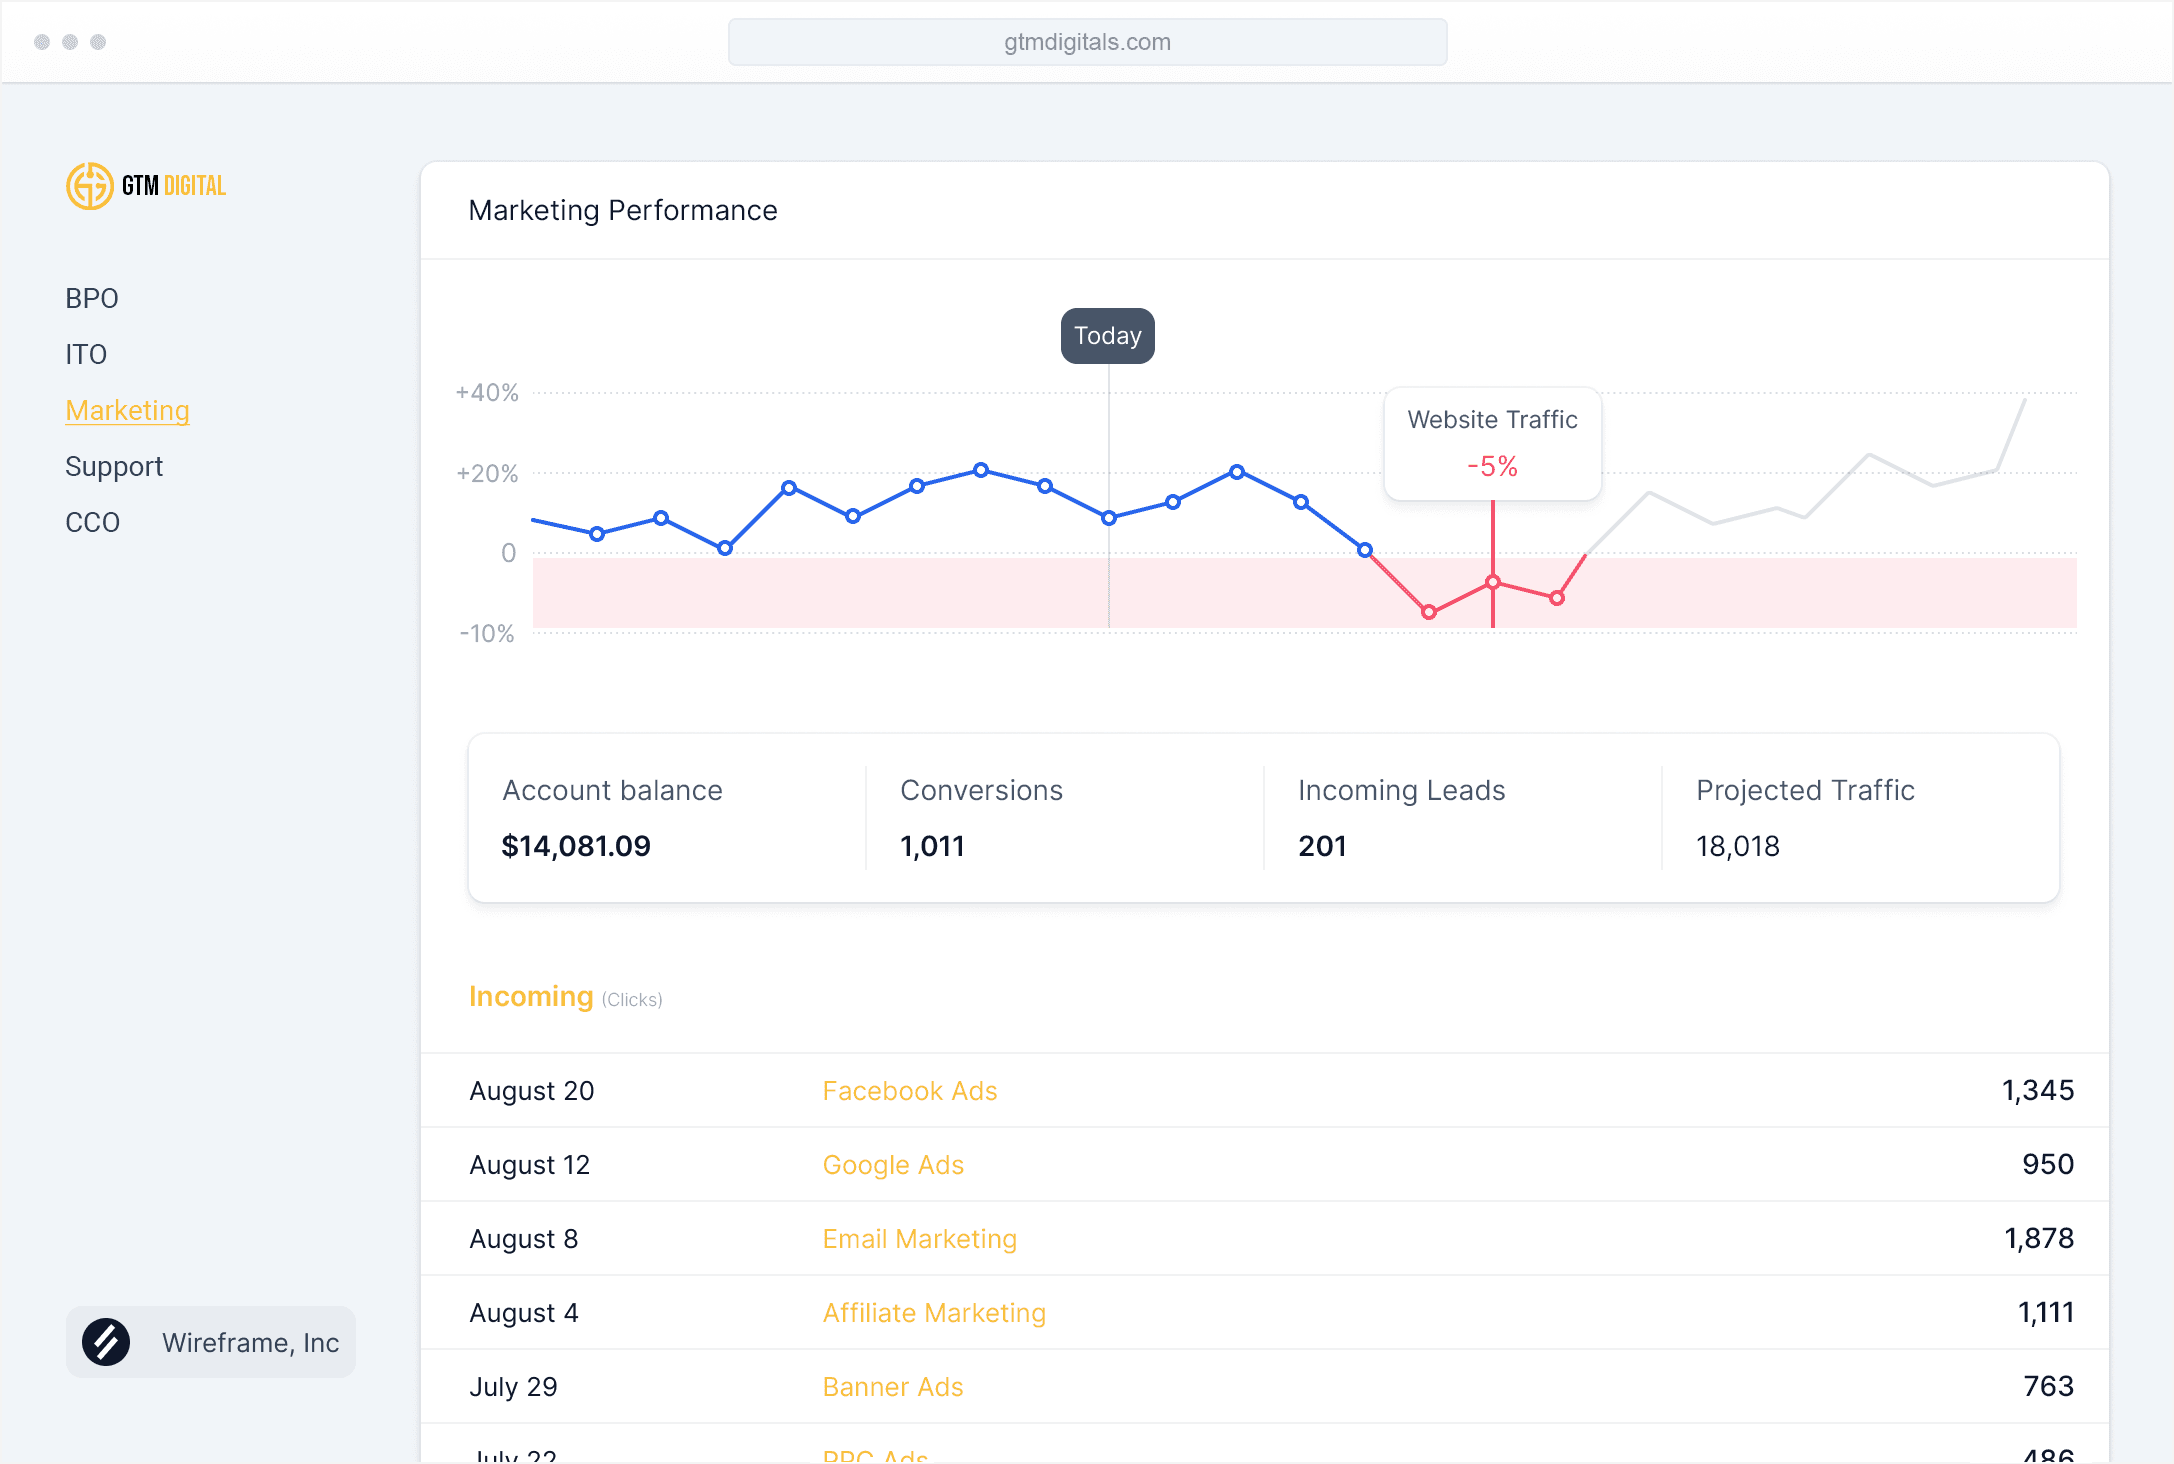2174x1464 pixels.
Task: Open the Marketing sidebar link
Action: click(x=127, y=410)
